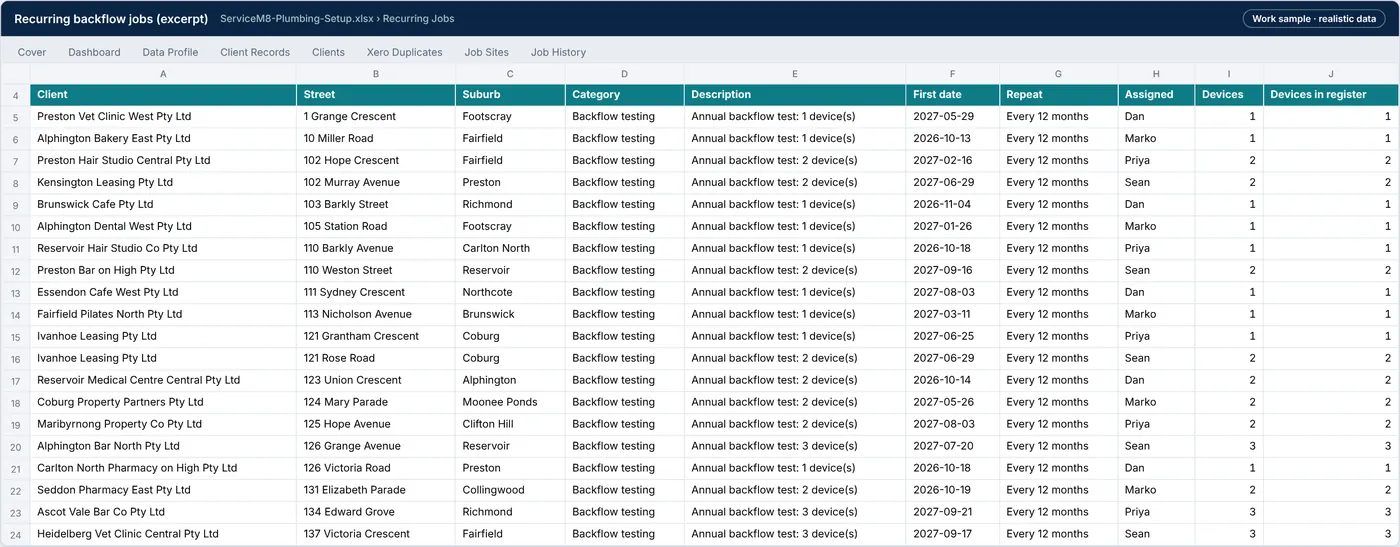Select cell 121 Rose Road
Image resolution: width=1400 pixels, height=547 pixels.
pos(376,359)
